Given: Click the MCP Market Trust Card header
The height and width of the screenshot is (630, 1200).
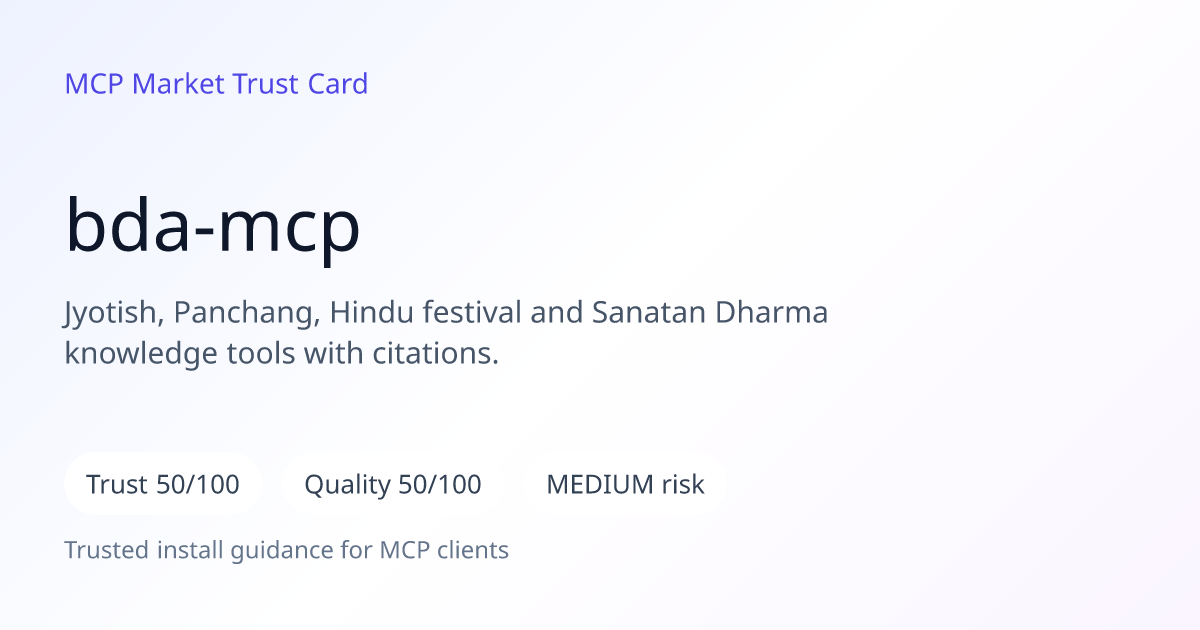Looking at the screenshot, I should pos(216,84).
